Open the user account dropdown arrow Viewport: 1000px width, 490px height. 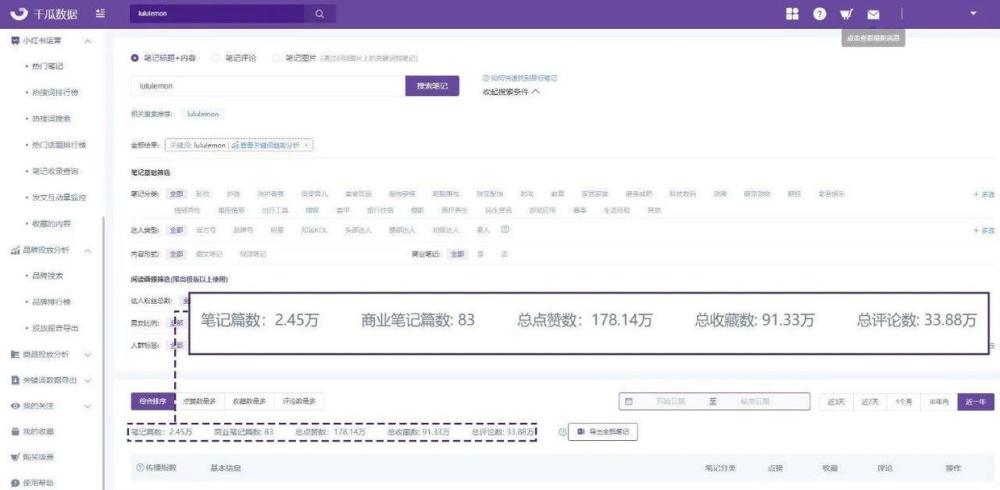[x=973, y=14]
